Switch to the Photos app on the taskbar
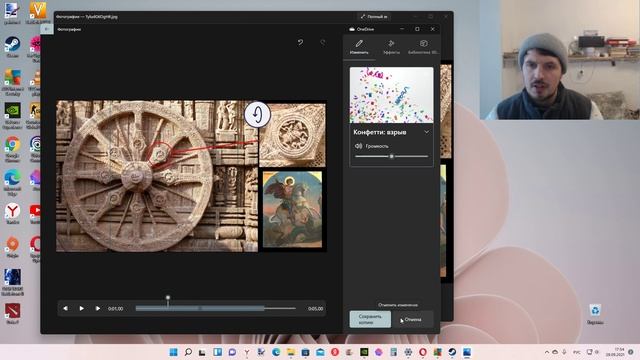The width and height of the screenshot is (640, 360). pos(467,352)
